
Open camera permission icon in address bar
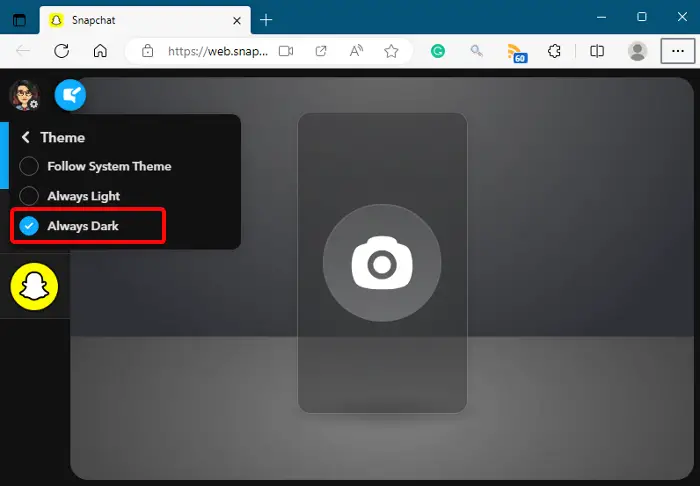[286, 51]
